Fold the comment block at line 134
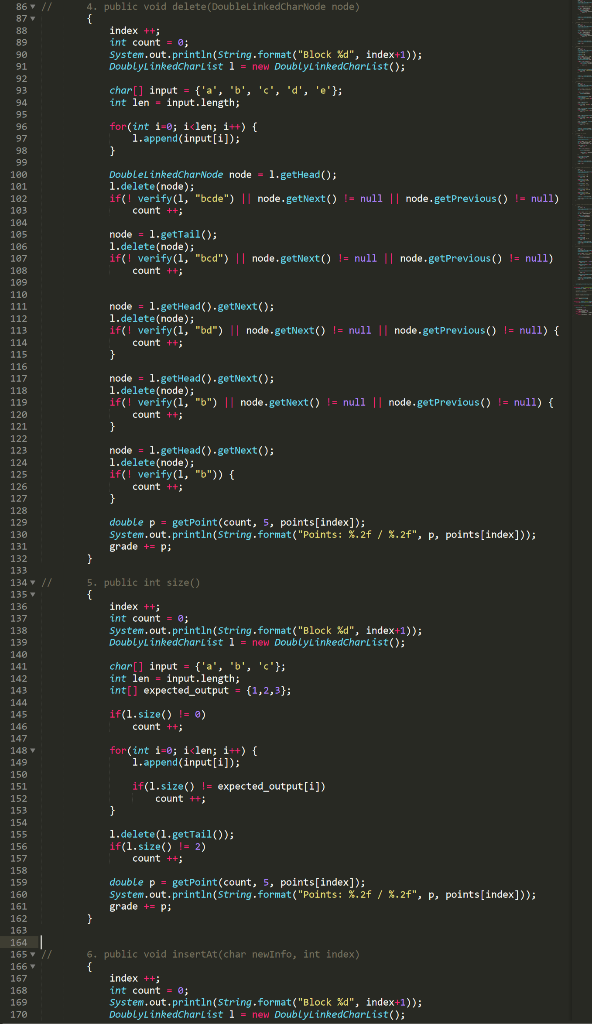 pyautogui.click(x=33, y=583)
